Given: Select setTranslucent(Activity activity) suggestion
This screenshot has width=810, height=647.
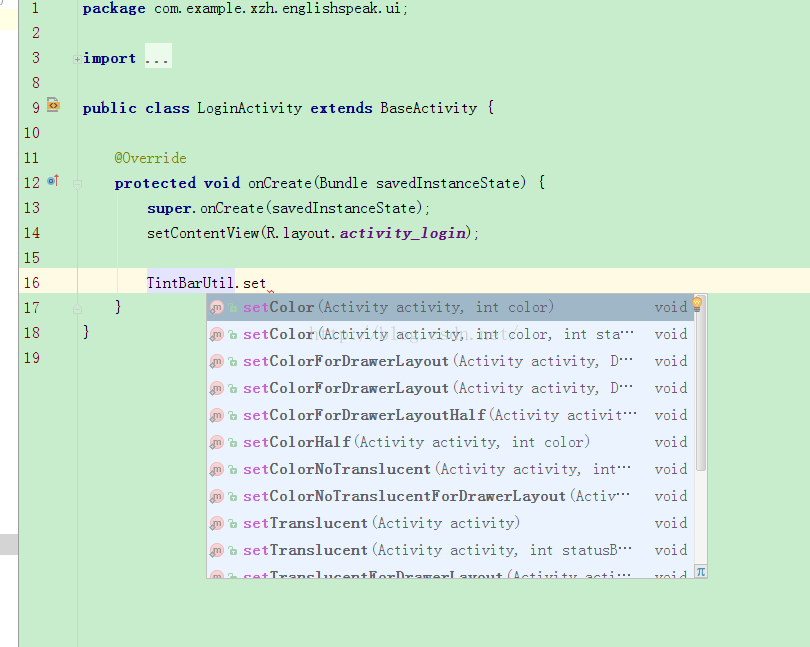Looking at the screenshot, I should [450, 523].
